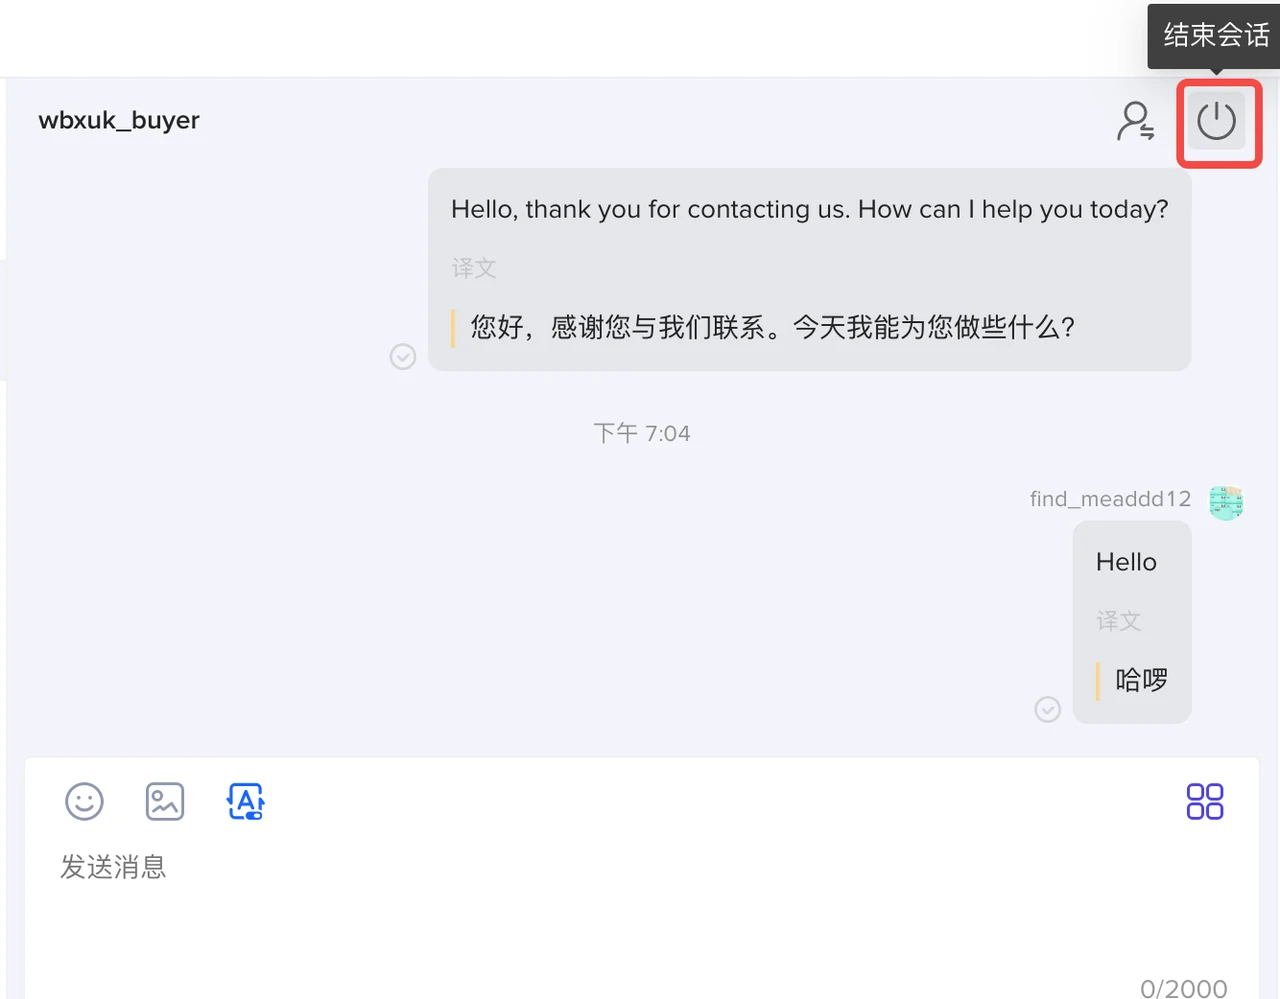Expand the 译文 translation under the greeting message
Image resolution: width=1280 pixels, height=999 pixels.
(474, 268)
